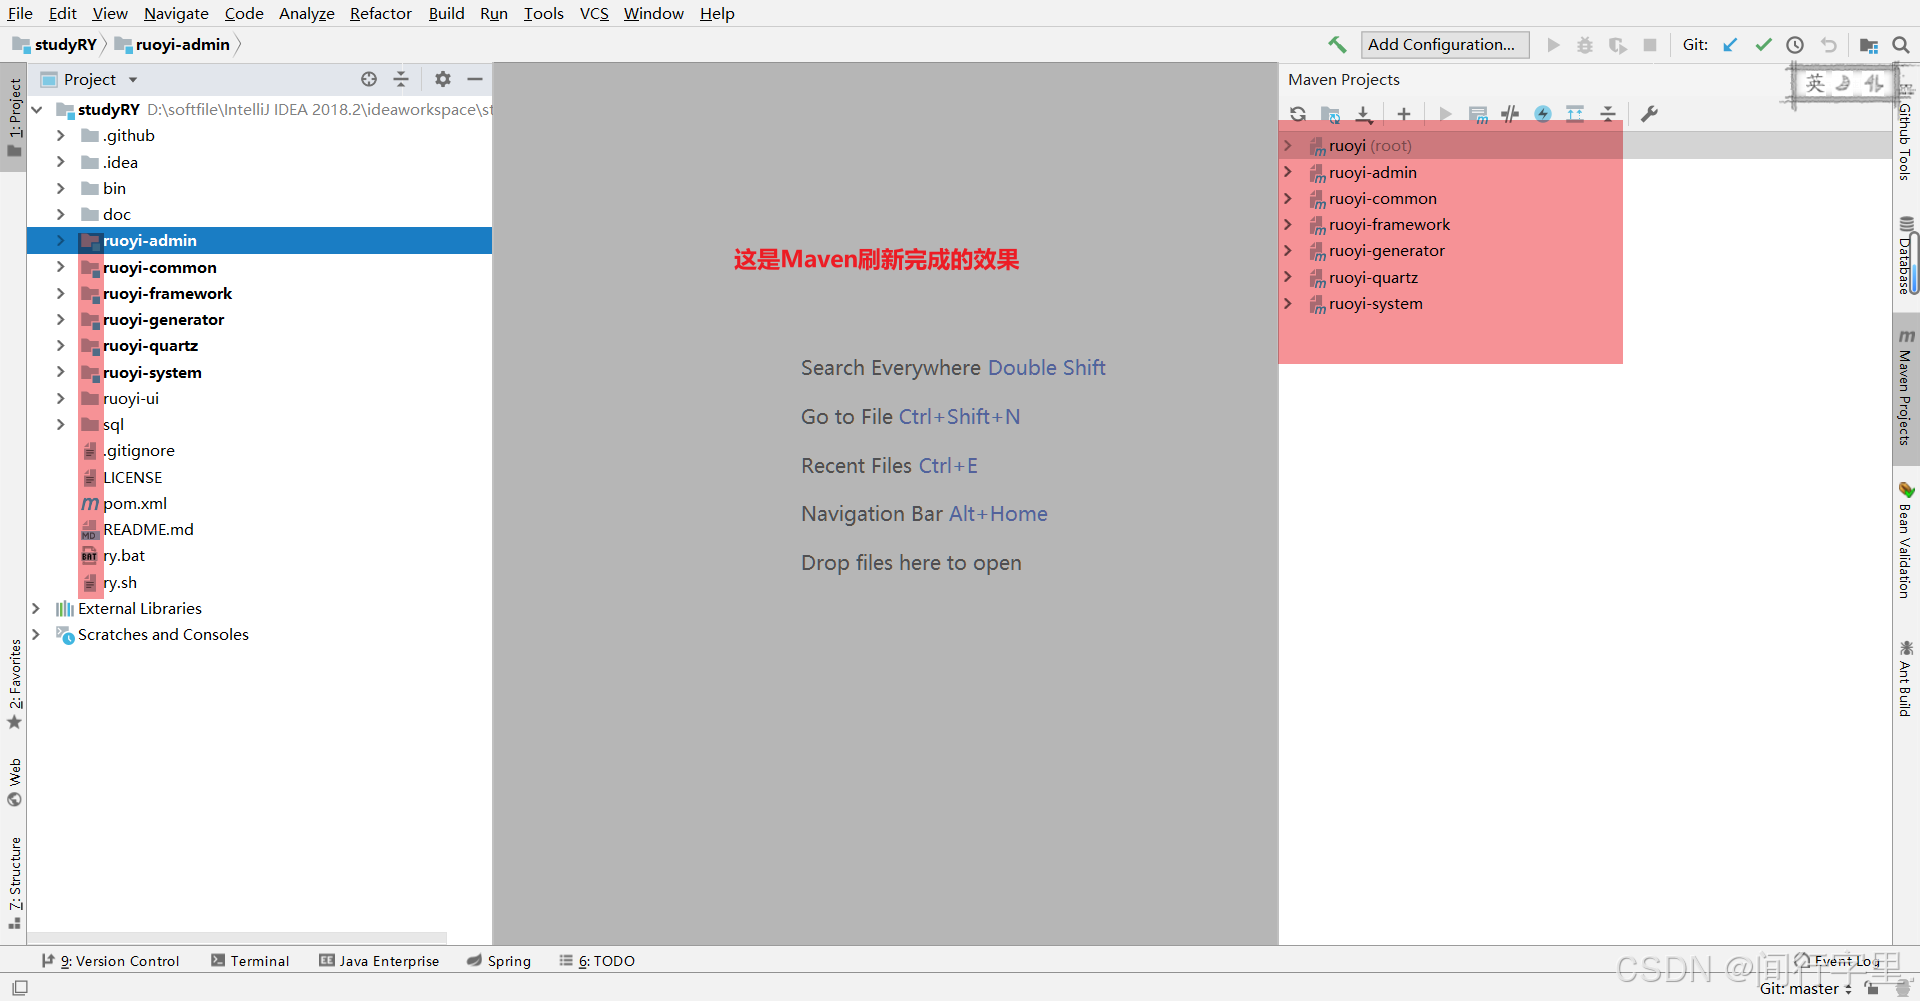Click locate target icon in Project panel
The height and width of the screenshot is (1001, 1920).
point(369,79)
